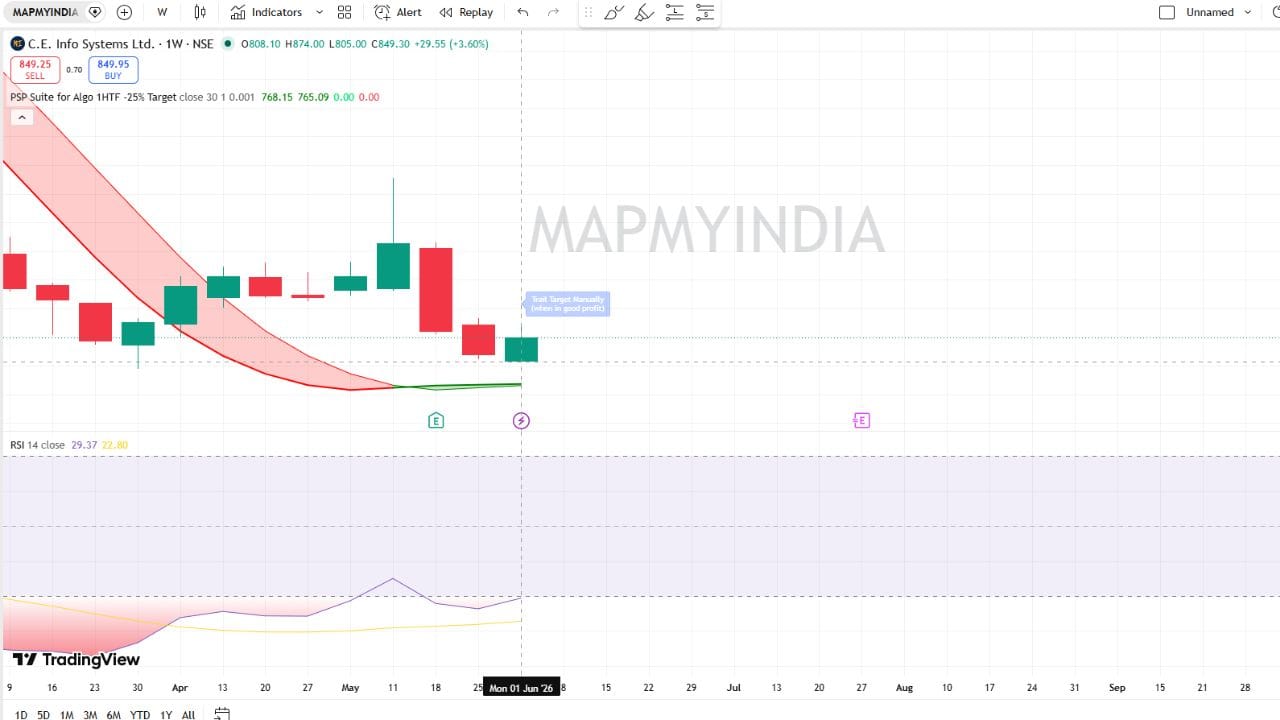Image resolution: width=1280 pixels, height=720 pixels.
Task: Collapse the indicator legend with the arrow
Action: tap(21, 117)
